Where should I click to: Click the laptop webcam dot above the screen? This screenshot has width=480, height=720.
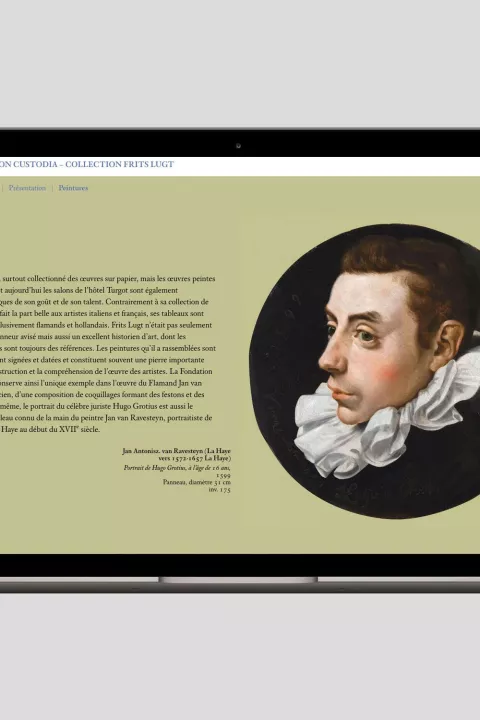tap(238, 146)
